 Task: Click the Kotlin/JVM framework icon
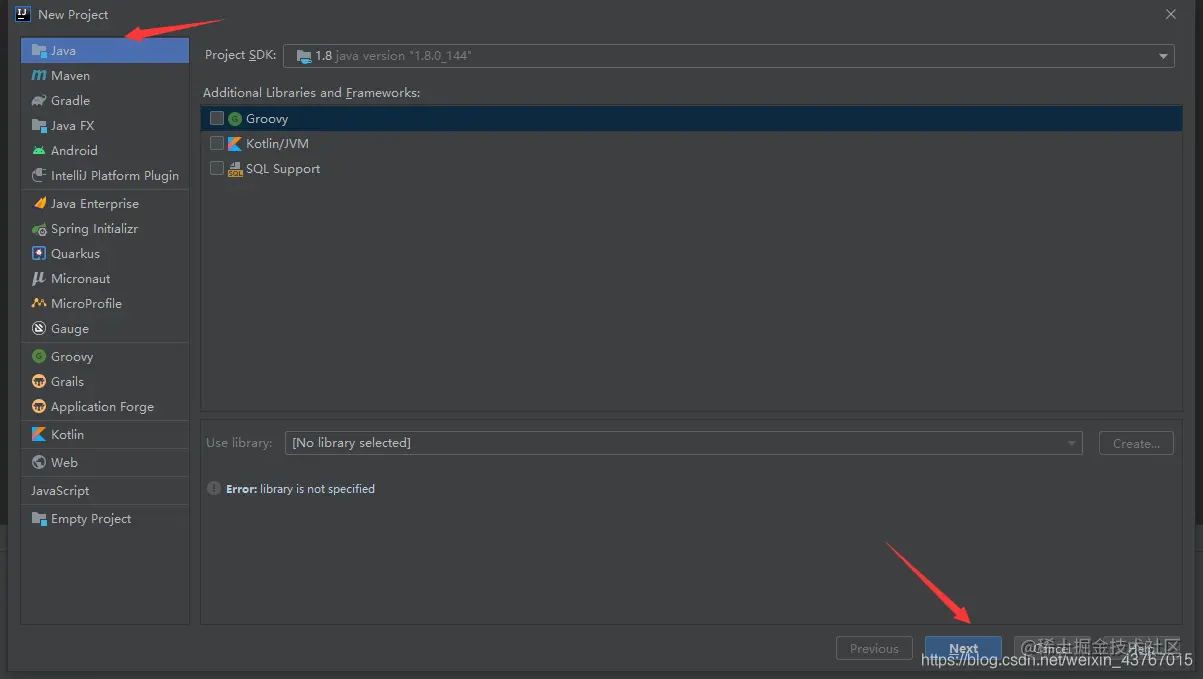point(235,143)
